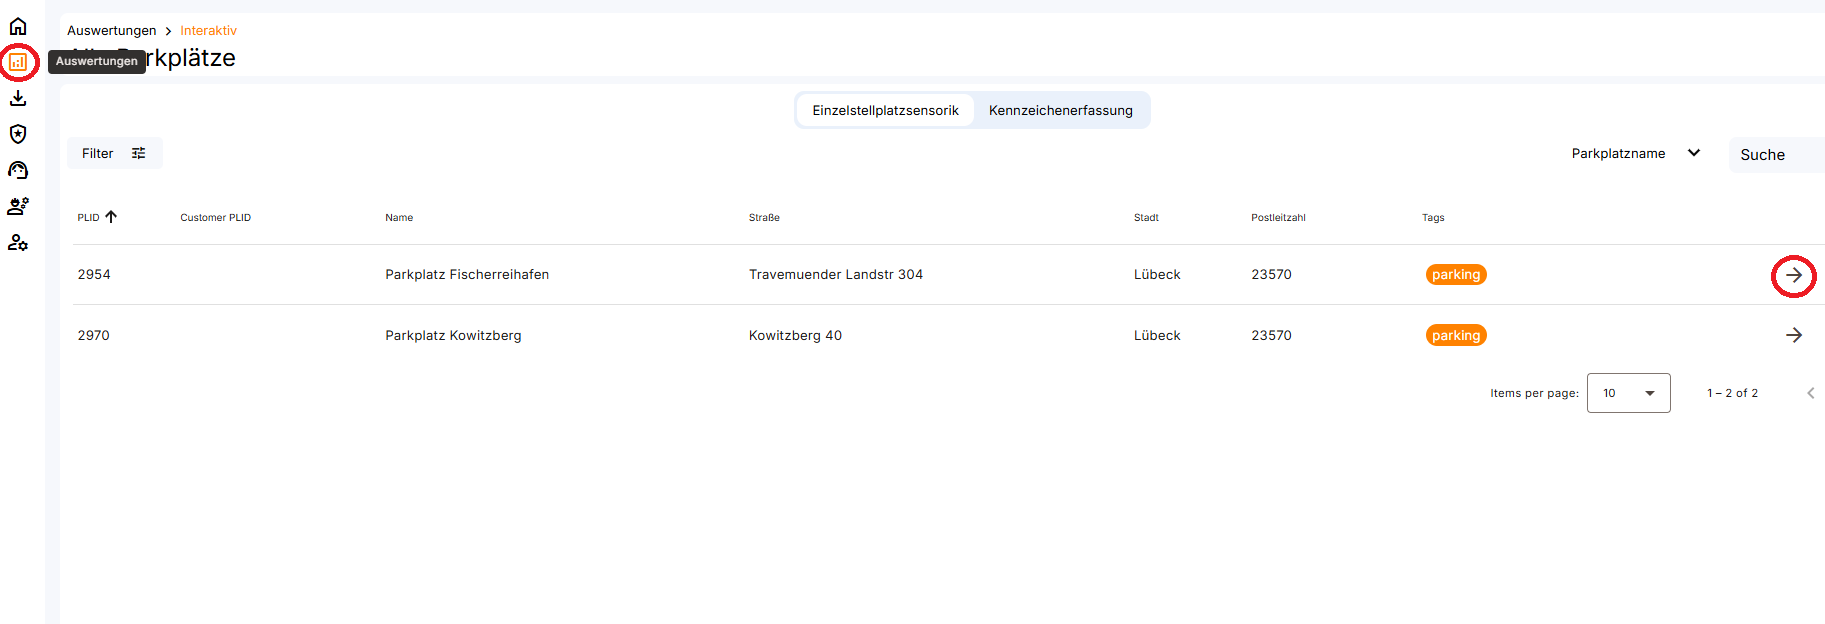Viewport: 1825px width, 624px height.
Task: Open the items per page dropdown
Action: [1628, 393]
